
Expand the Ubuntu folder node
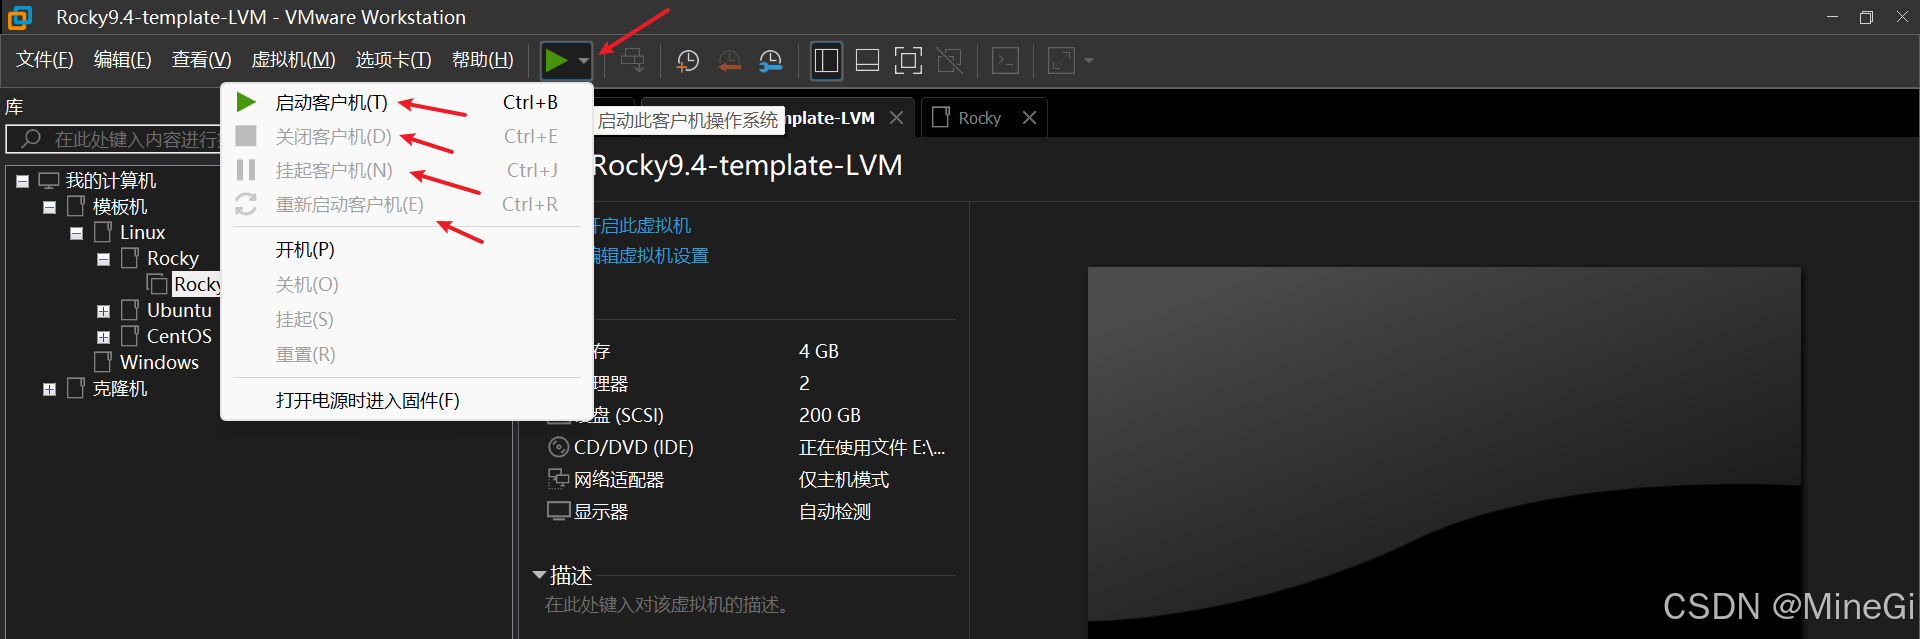[x=103, y=312]
